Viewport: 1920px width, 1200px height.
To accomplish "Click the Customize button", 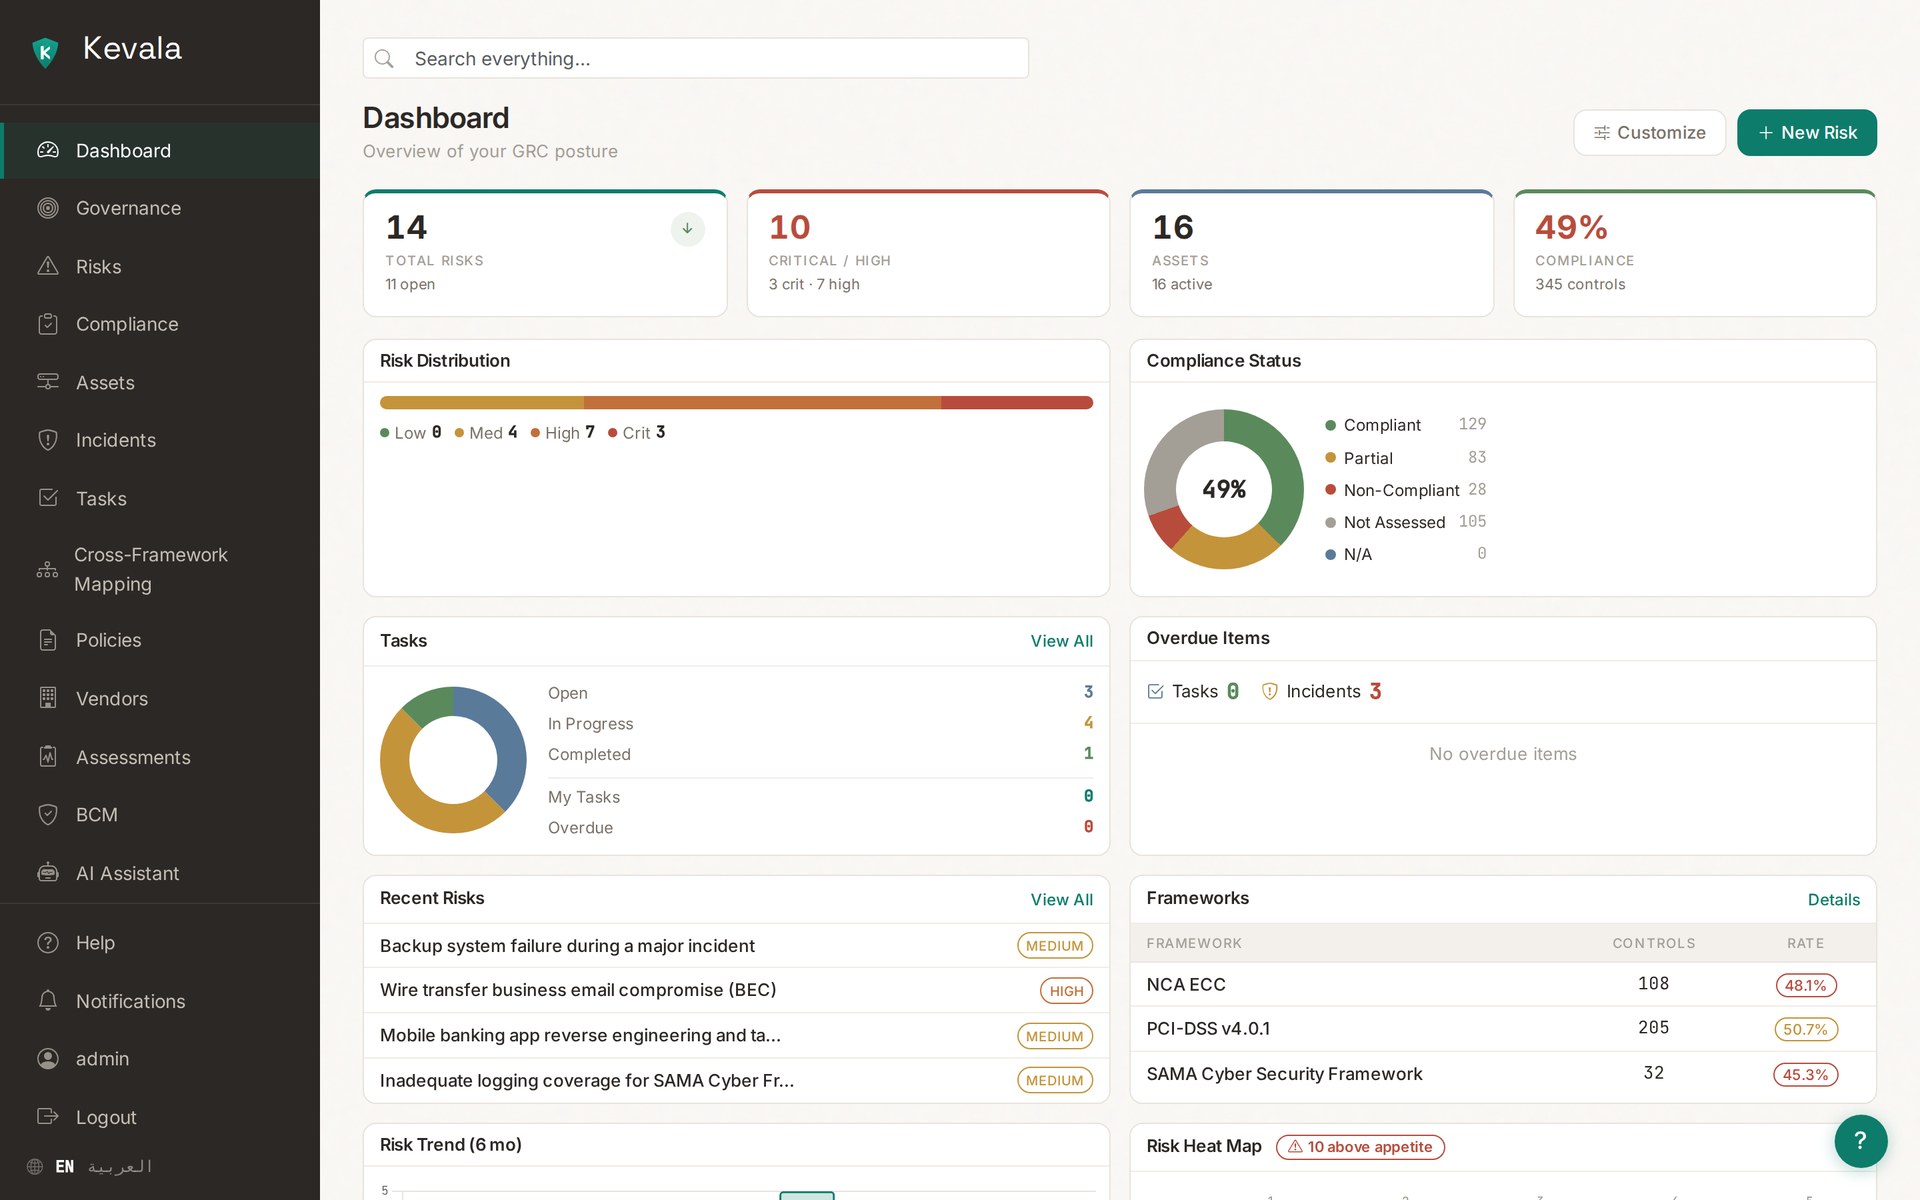I will click(x=1649, y=133).
